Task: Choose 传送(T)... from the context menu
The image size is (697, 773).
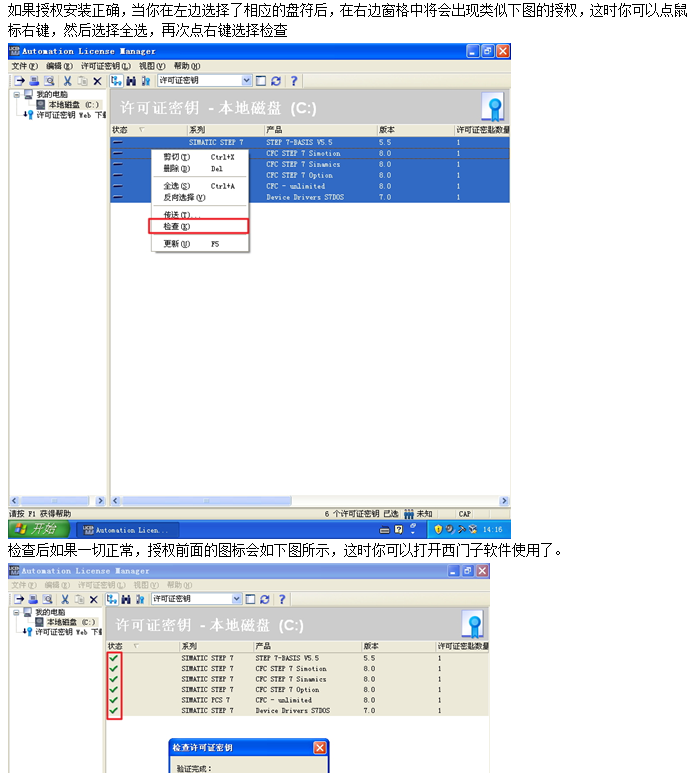Action: pos(200,214)
